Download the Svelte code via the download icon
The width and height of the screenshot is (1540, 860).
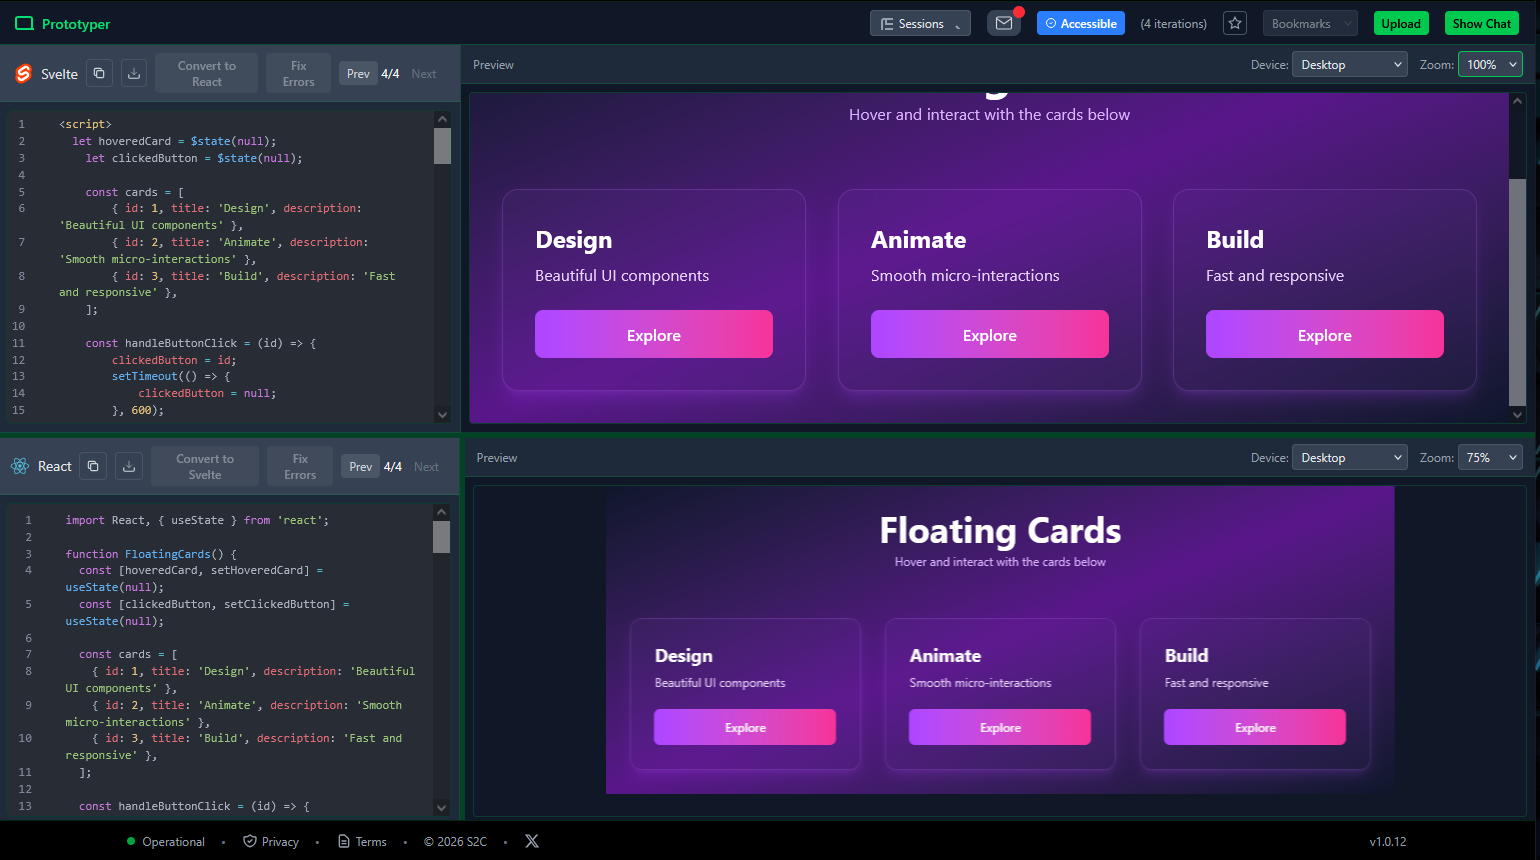point(134,73)
